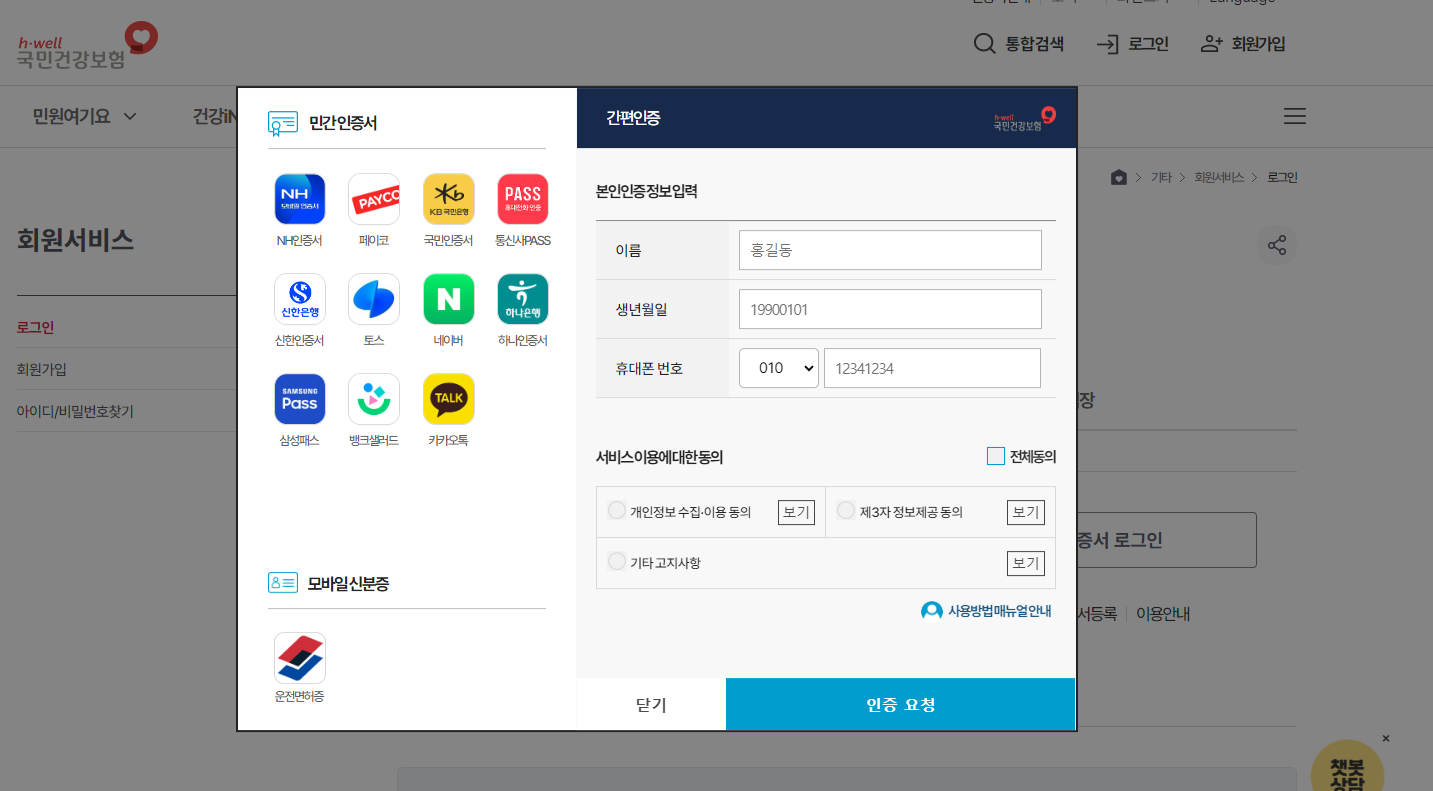This screenshot has width=1433, height=791.
Task: Choose the 페이코 PAYCO icon
Action: 374,199
